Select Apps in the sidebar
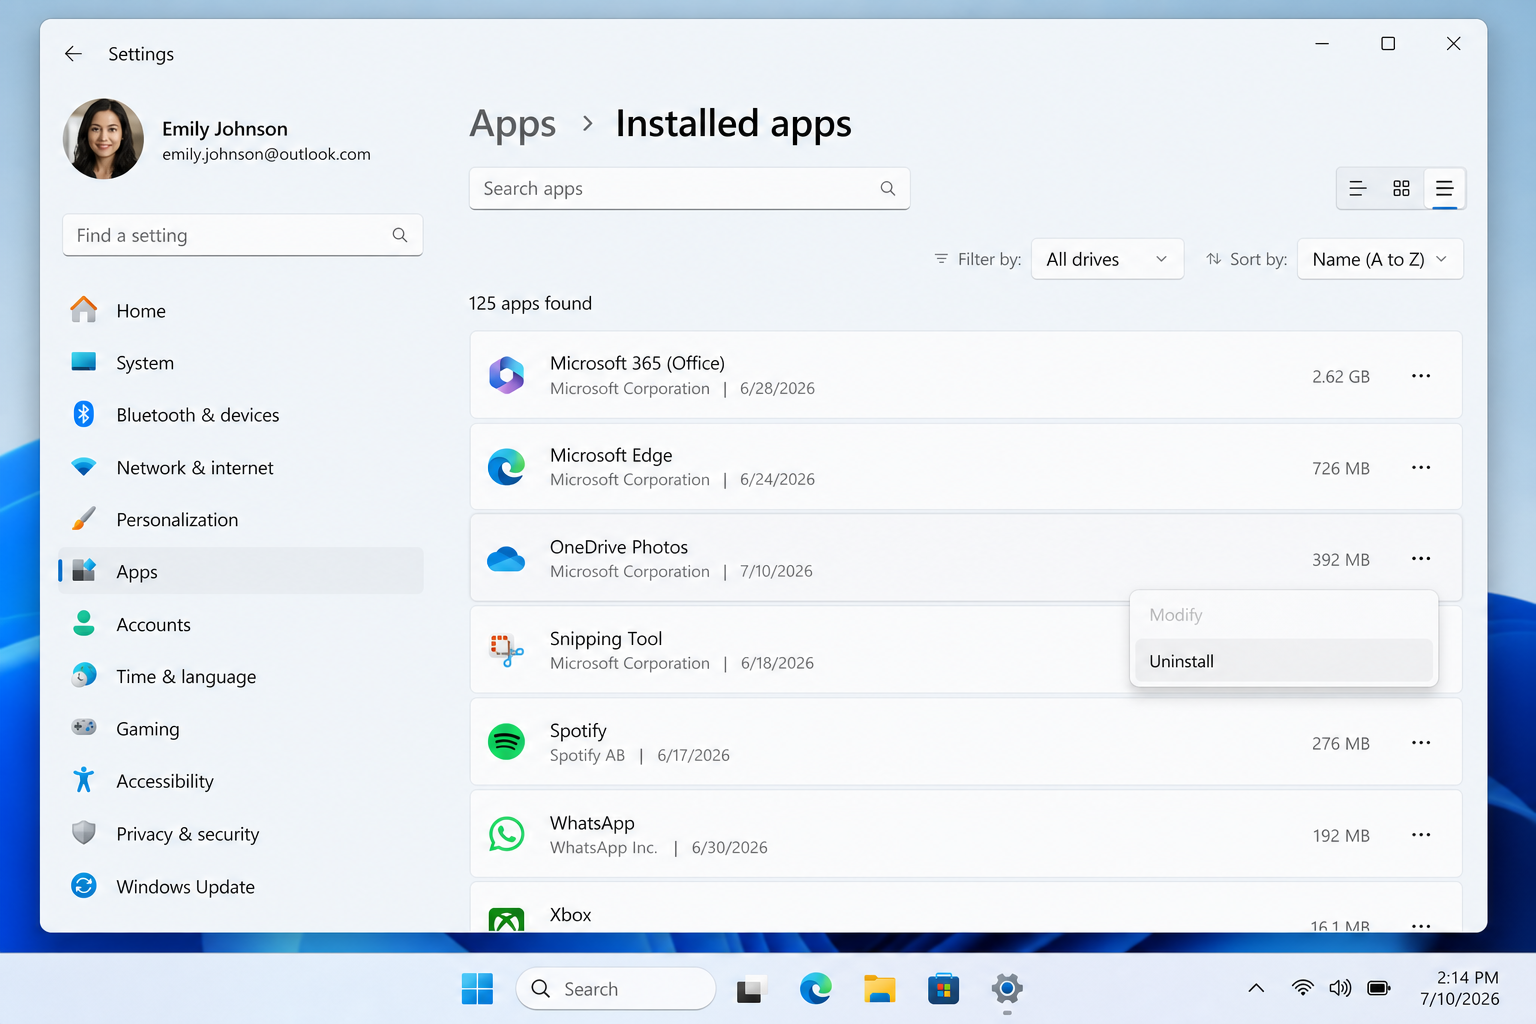 point(240,572)
